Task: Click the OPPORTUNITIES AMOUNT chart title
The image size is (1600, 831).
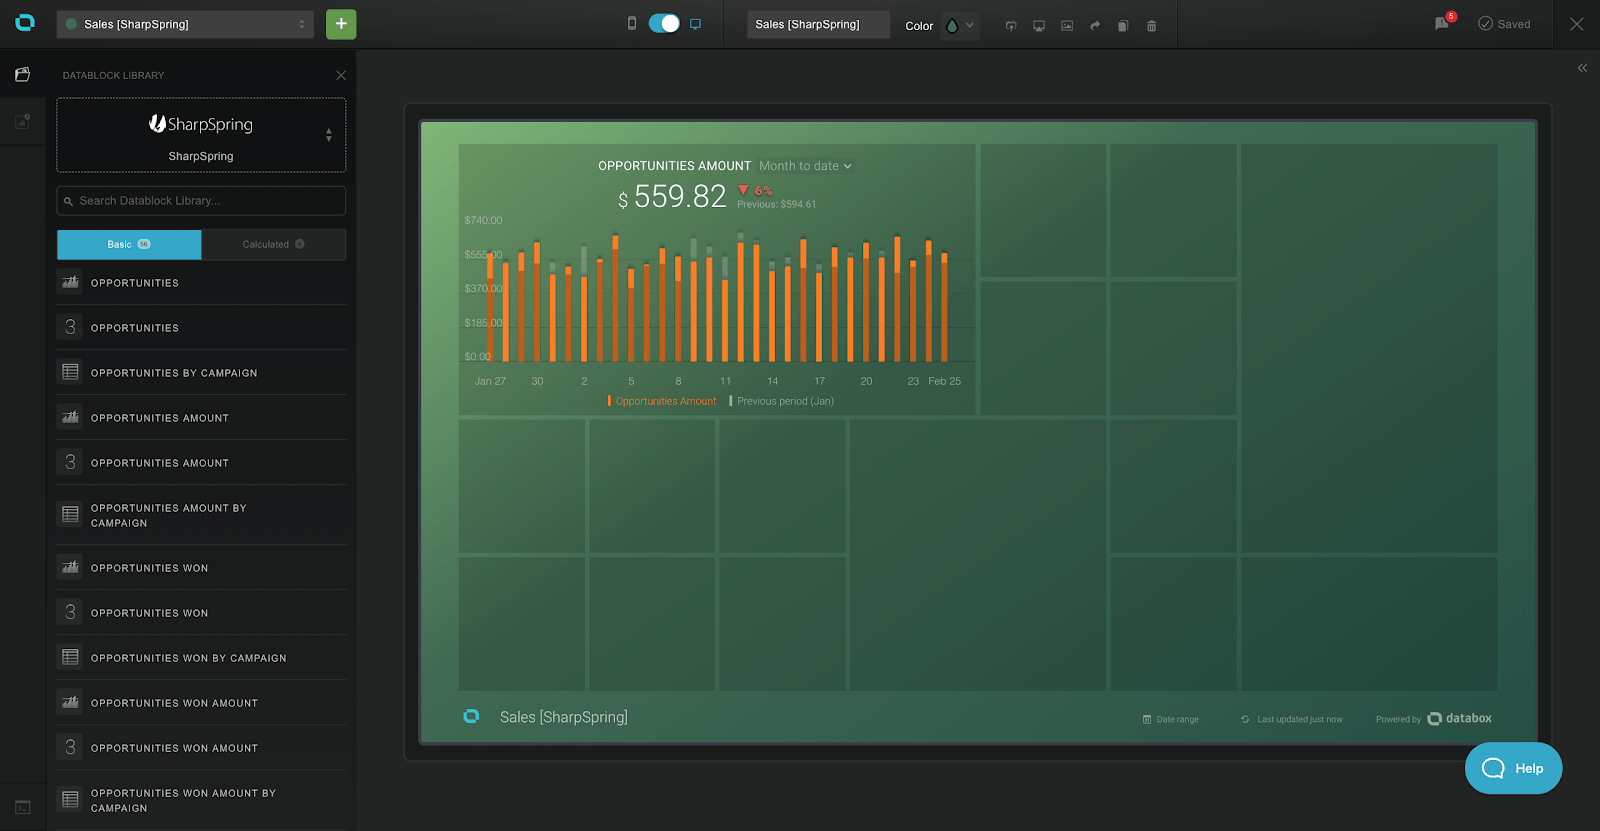Action: pyautogui.click(x=674, y=166)
